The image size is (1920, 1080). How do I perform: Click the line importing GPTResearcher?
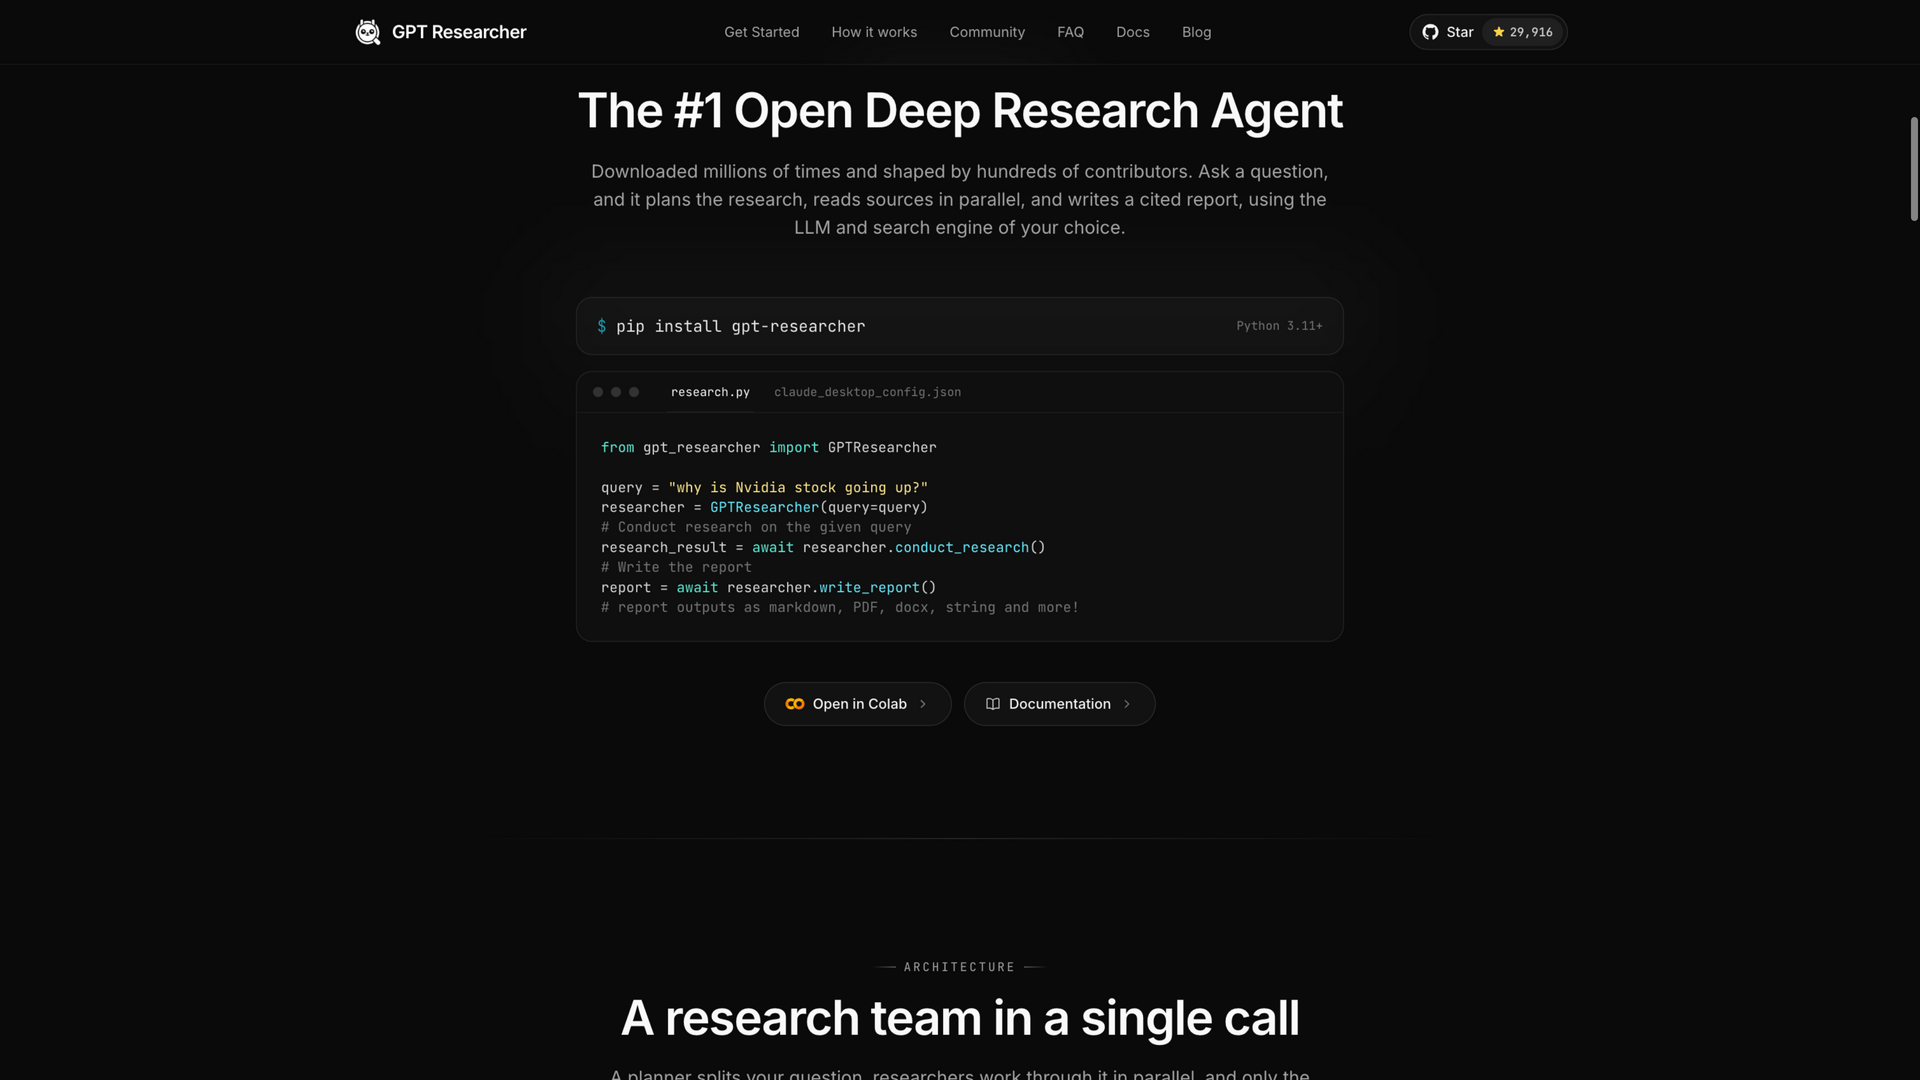(x=768, y=447)
